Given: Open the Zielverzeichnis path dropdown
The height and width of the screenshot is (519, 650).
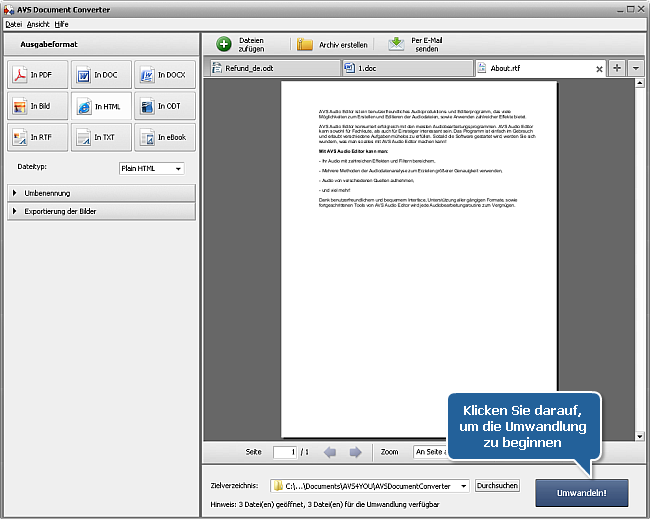Looking at the screenshot, I should [x=463, y=486].
